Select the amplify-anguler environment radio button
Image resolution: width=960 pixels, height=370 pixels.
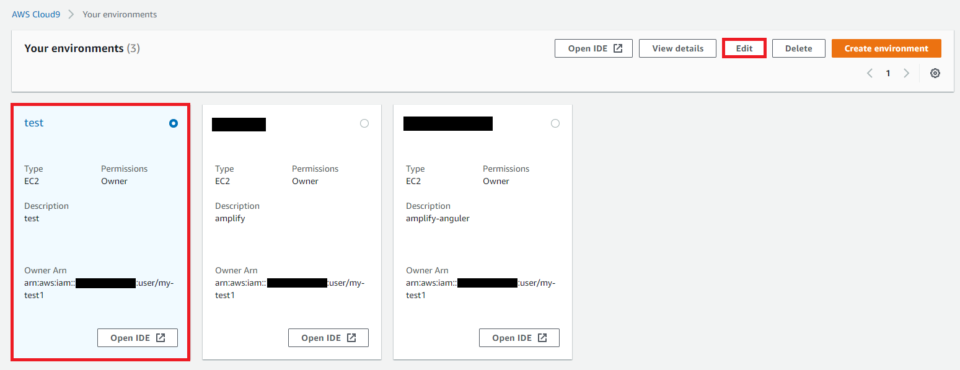(x=555, y=123)
